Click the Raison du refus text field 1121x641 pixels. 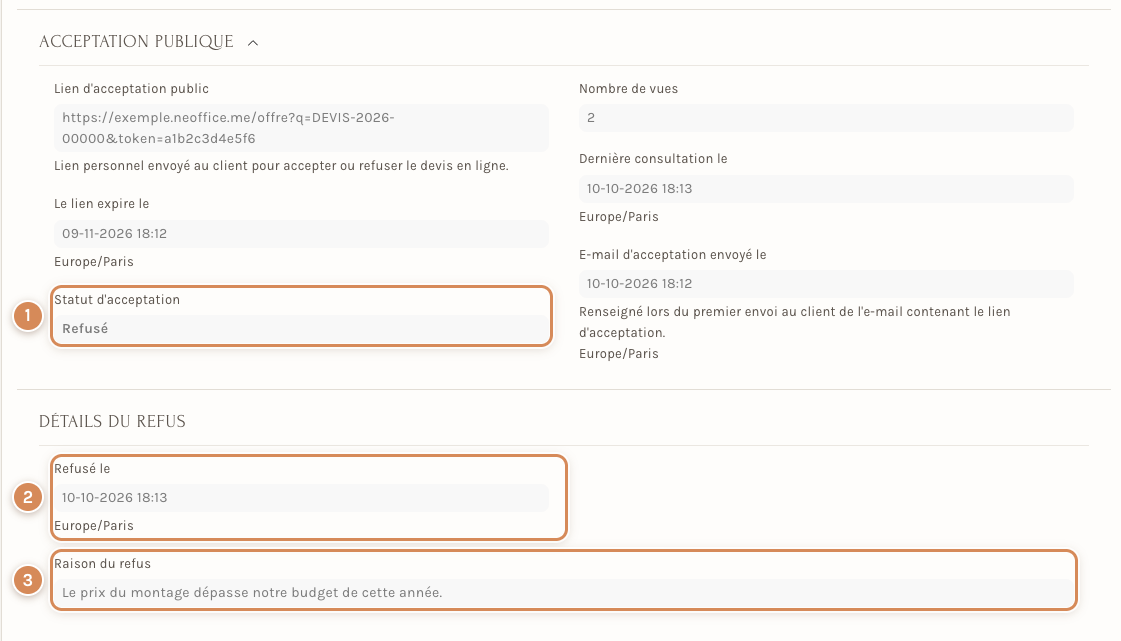[x=563, y=592]
